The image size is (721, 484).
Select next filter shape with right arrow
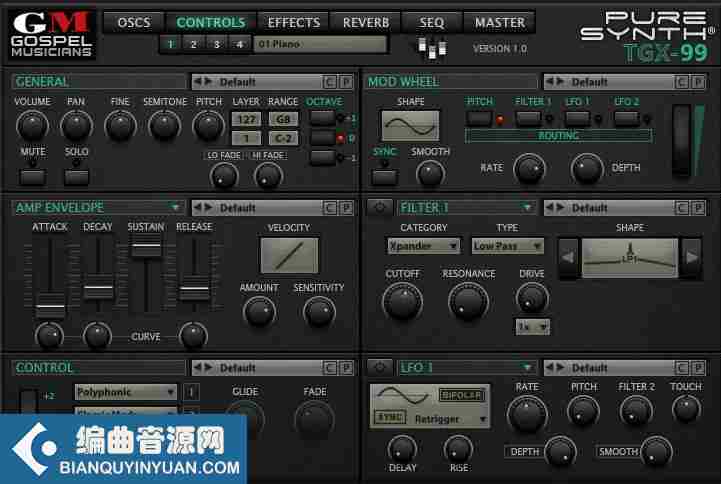click(691, 258)
